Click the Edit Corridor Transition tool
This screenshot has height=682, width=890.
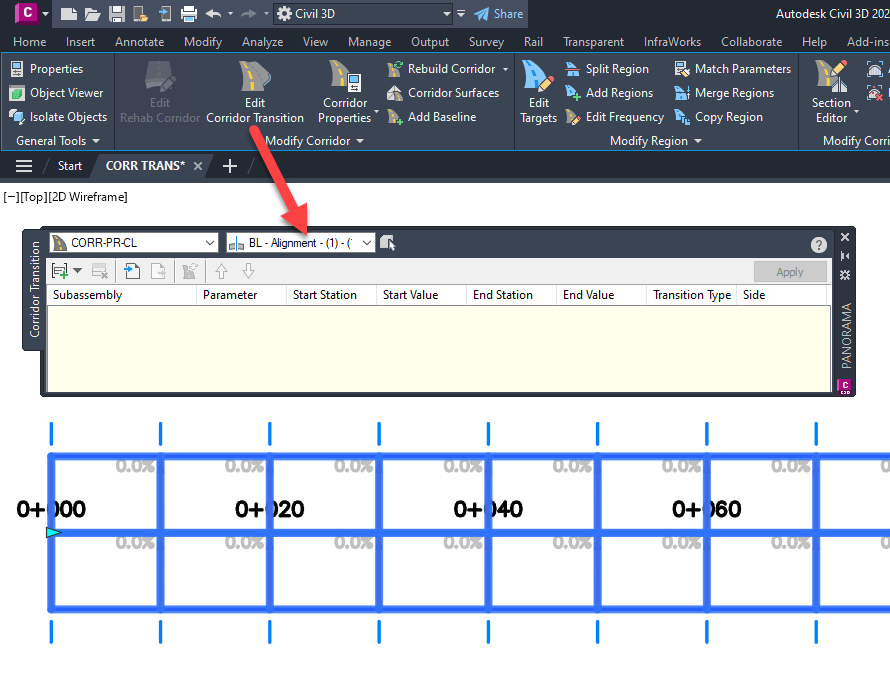[255, 92]
